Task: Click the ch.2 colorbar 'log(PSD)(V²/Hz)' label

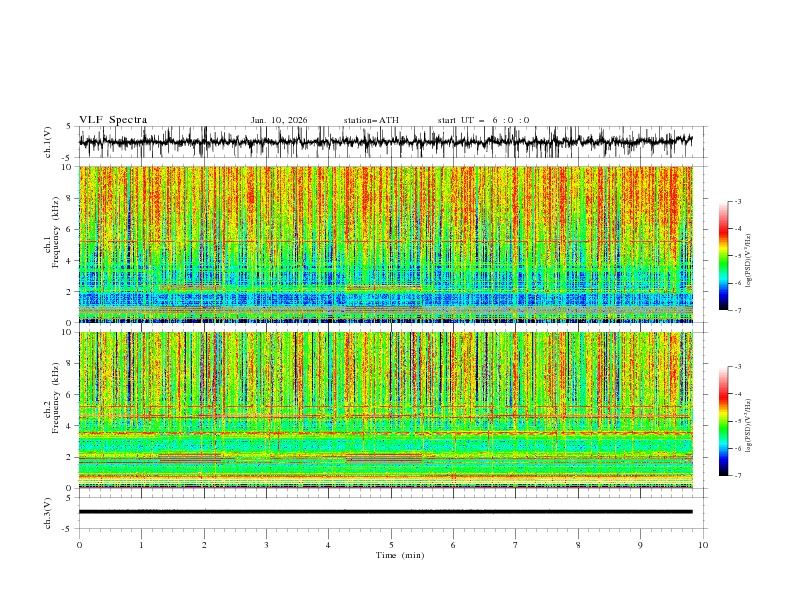Action: 749,426
